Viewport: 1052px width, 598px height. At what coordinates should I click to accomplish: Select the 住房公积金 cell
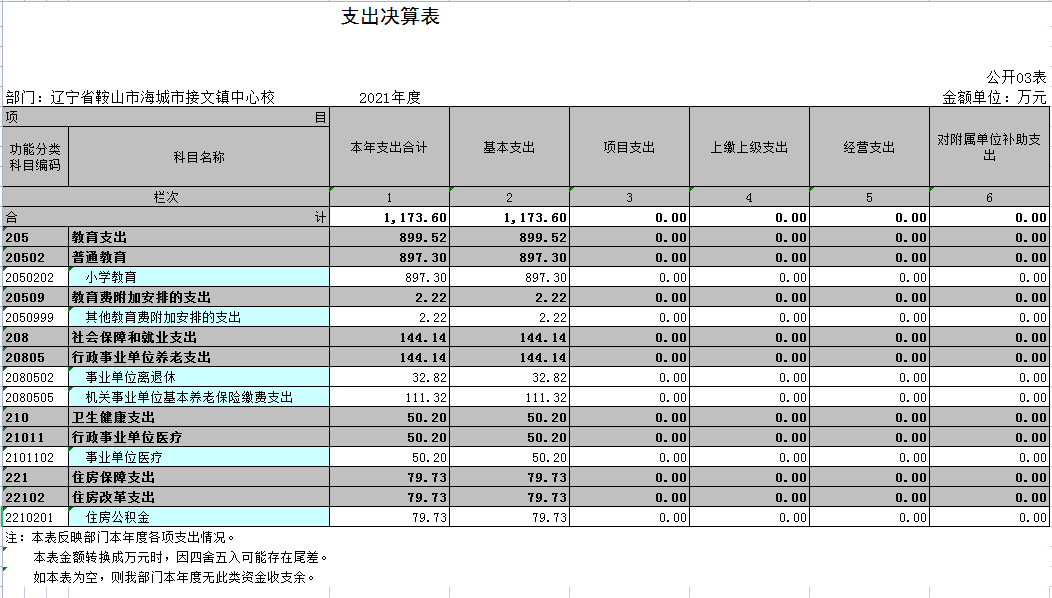(199, 517)
